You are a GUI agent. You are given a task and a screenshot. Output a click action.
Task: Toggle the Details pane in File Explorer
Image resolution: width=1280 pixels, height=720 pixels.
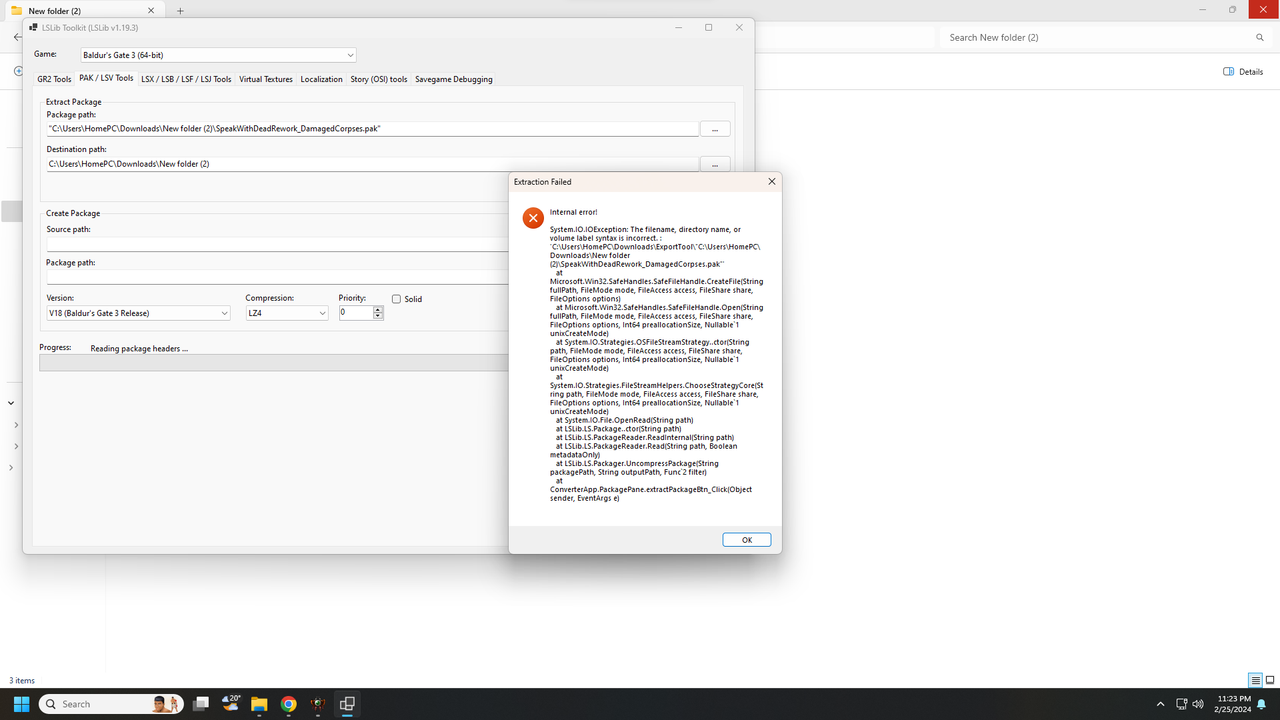pos(1243,71)
